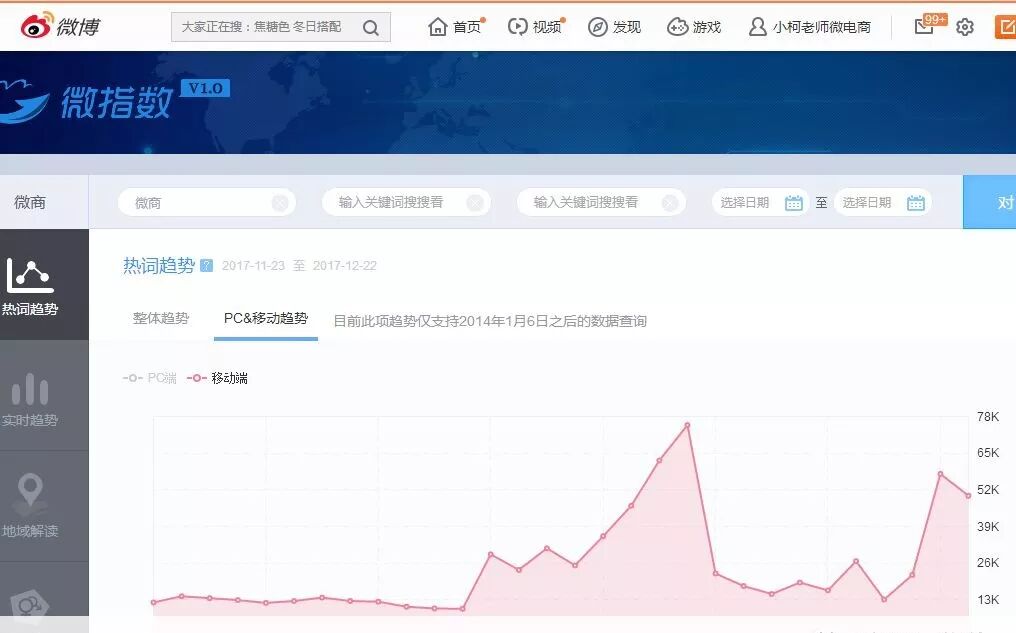The width and height of the screenshot is (1016, 633).
Task: Open the 热词趋势 sidebar panel
Action: (x=30, y=284)
